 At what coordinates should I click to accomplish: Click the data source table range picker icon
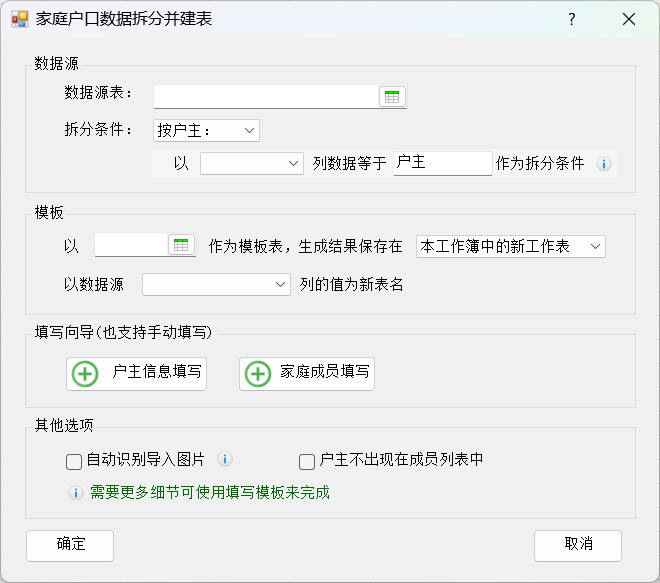tap(392, 97)
